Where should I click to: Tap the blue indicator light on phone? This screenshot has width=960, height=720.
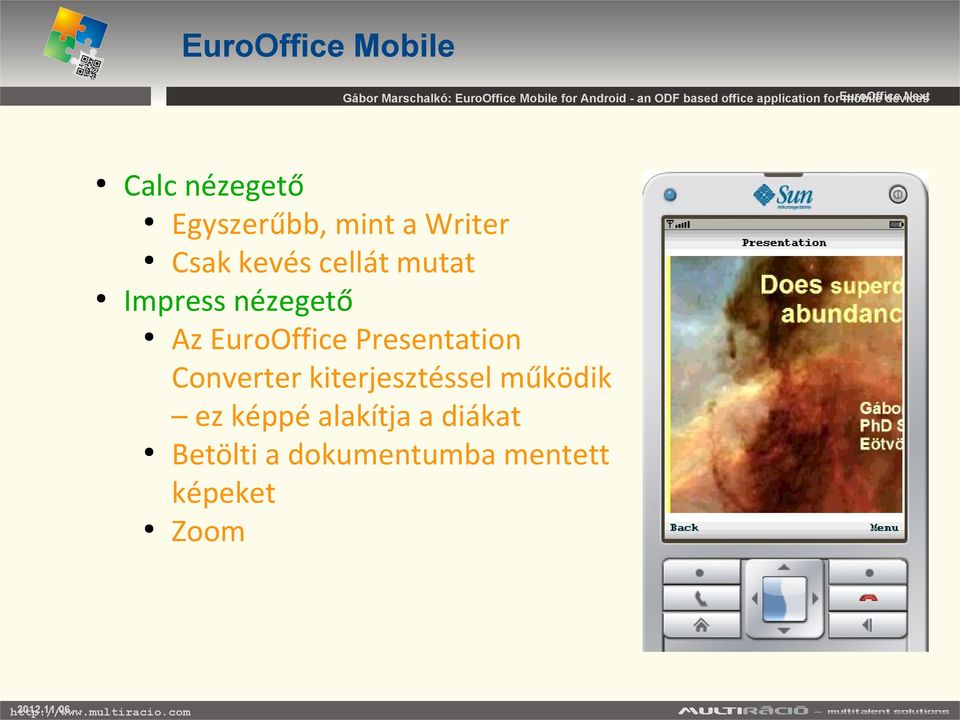point(670,195)
